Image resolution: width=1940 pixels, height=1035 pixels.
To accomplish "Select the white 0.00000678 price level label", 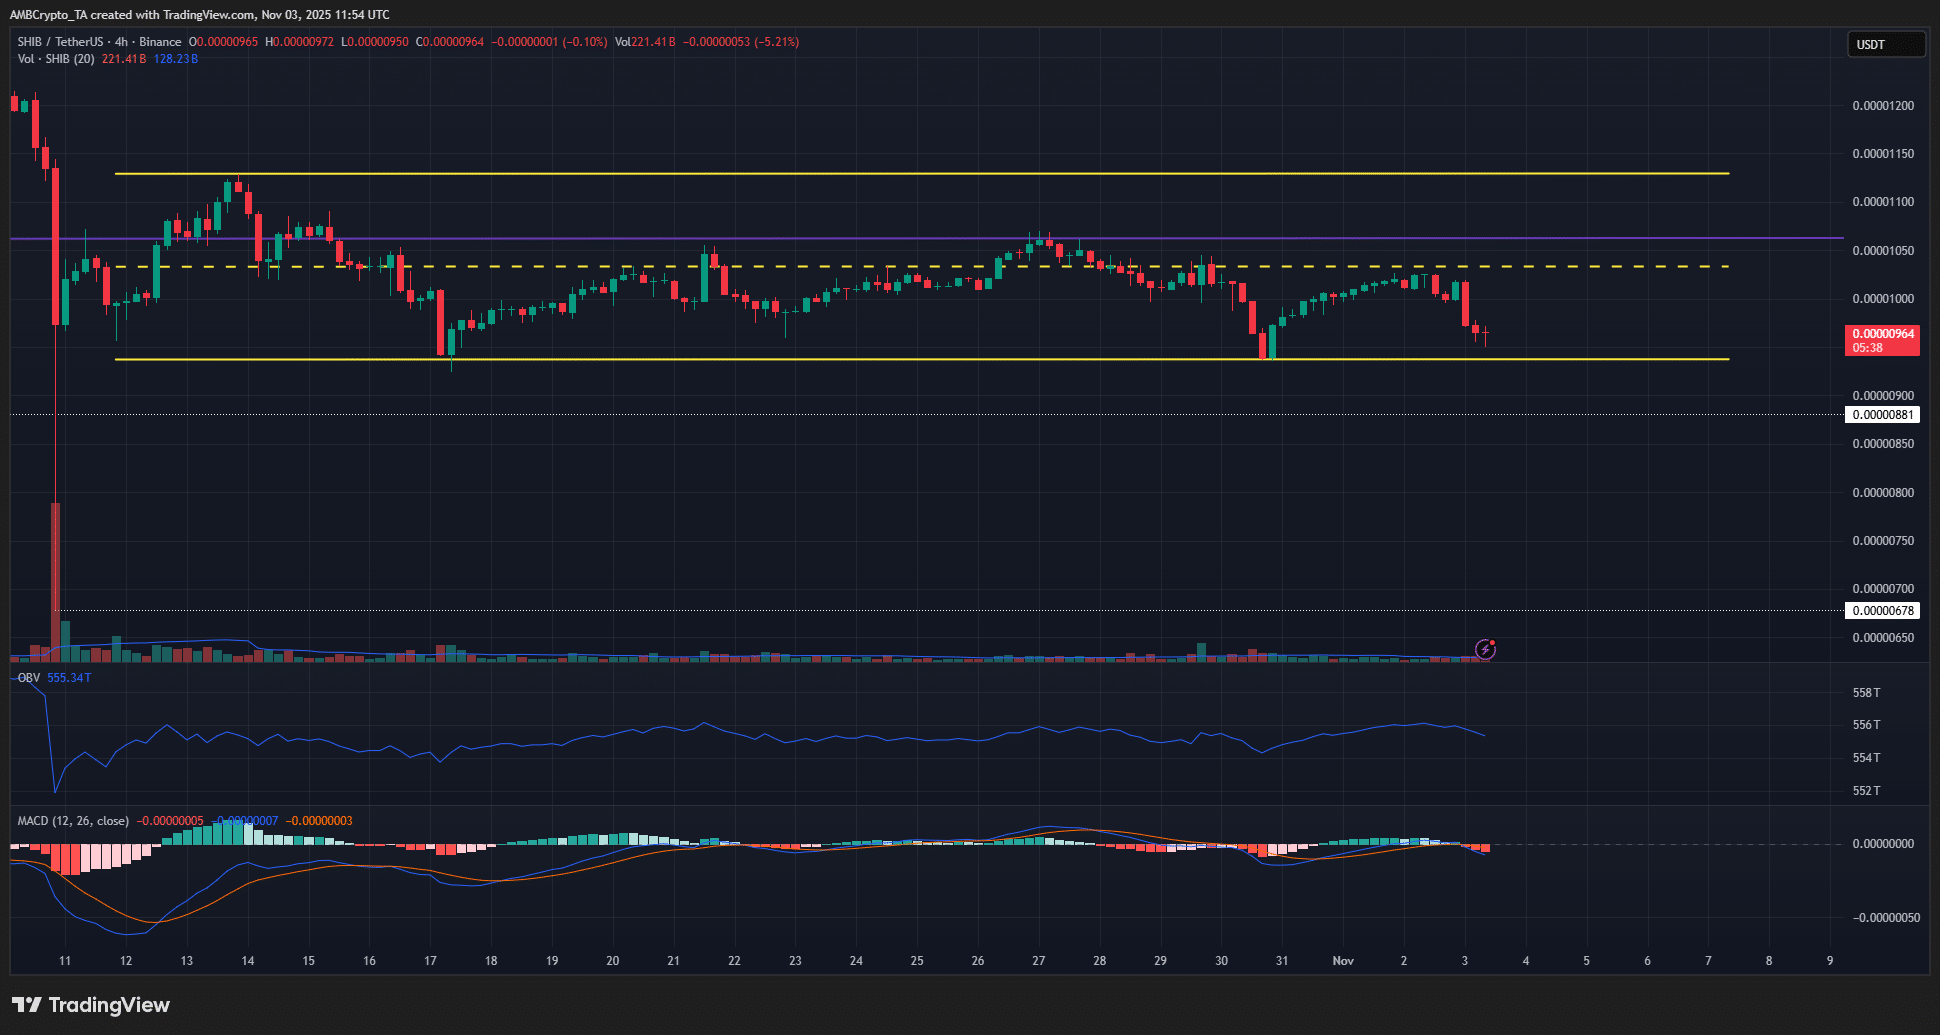I will tap(1881, 610).
